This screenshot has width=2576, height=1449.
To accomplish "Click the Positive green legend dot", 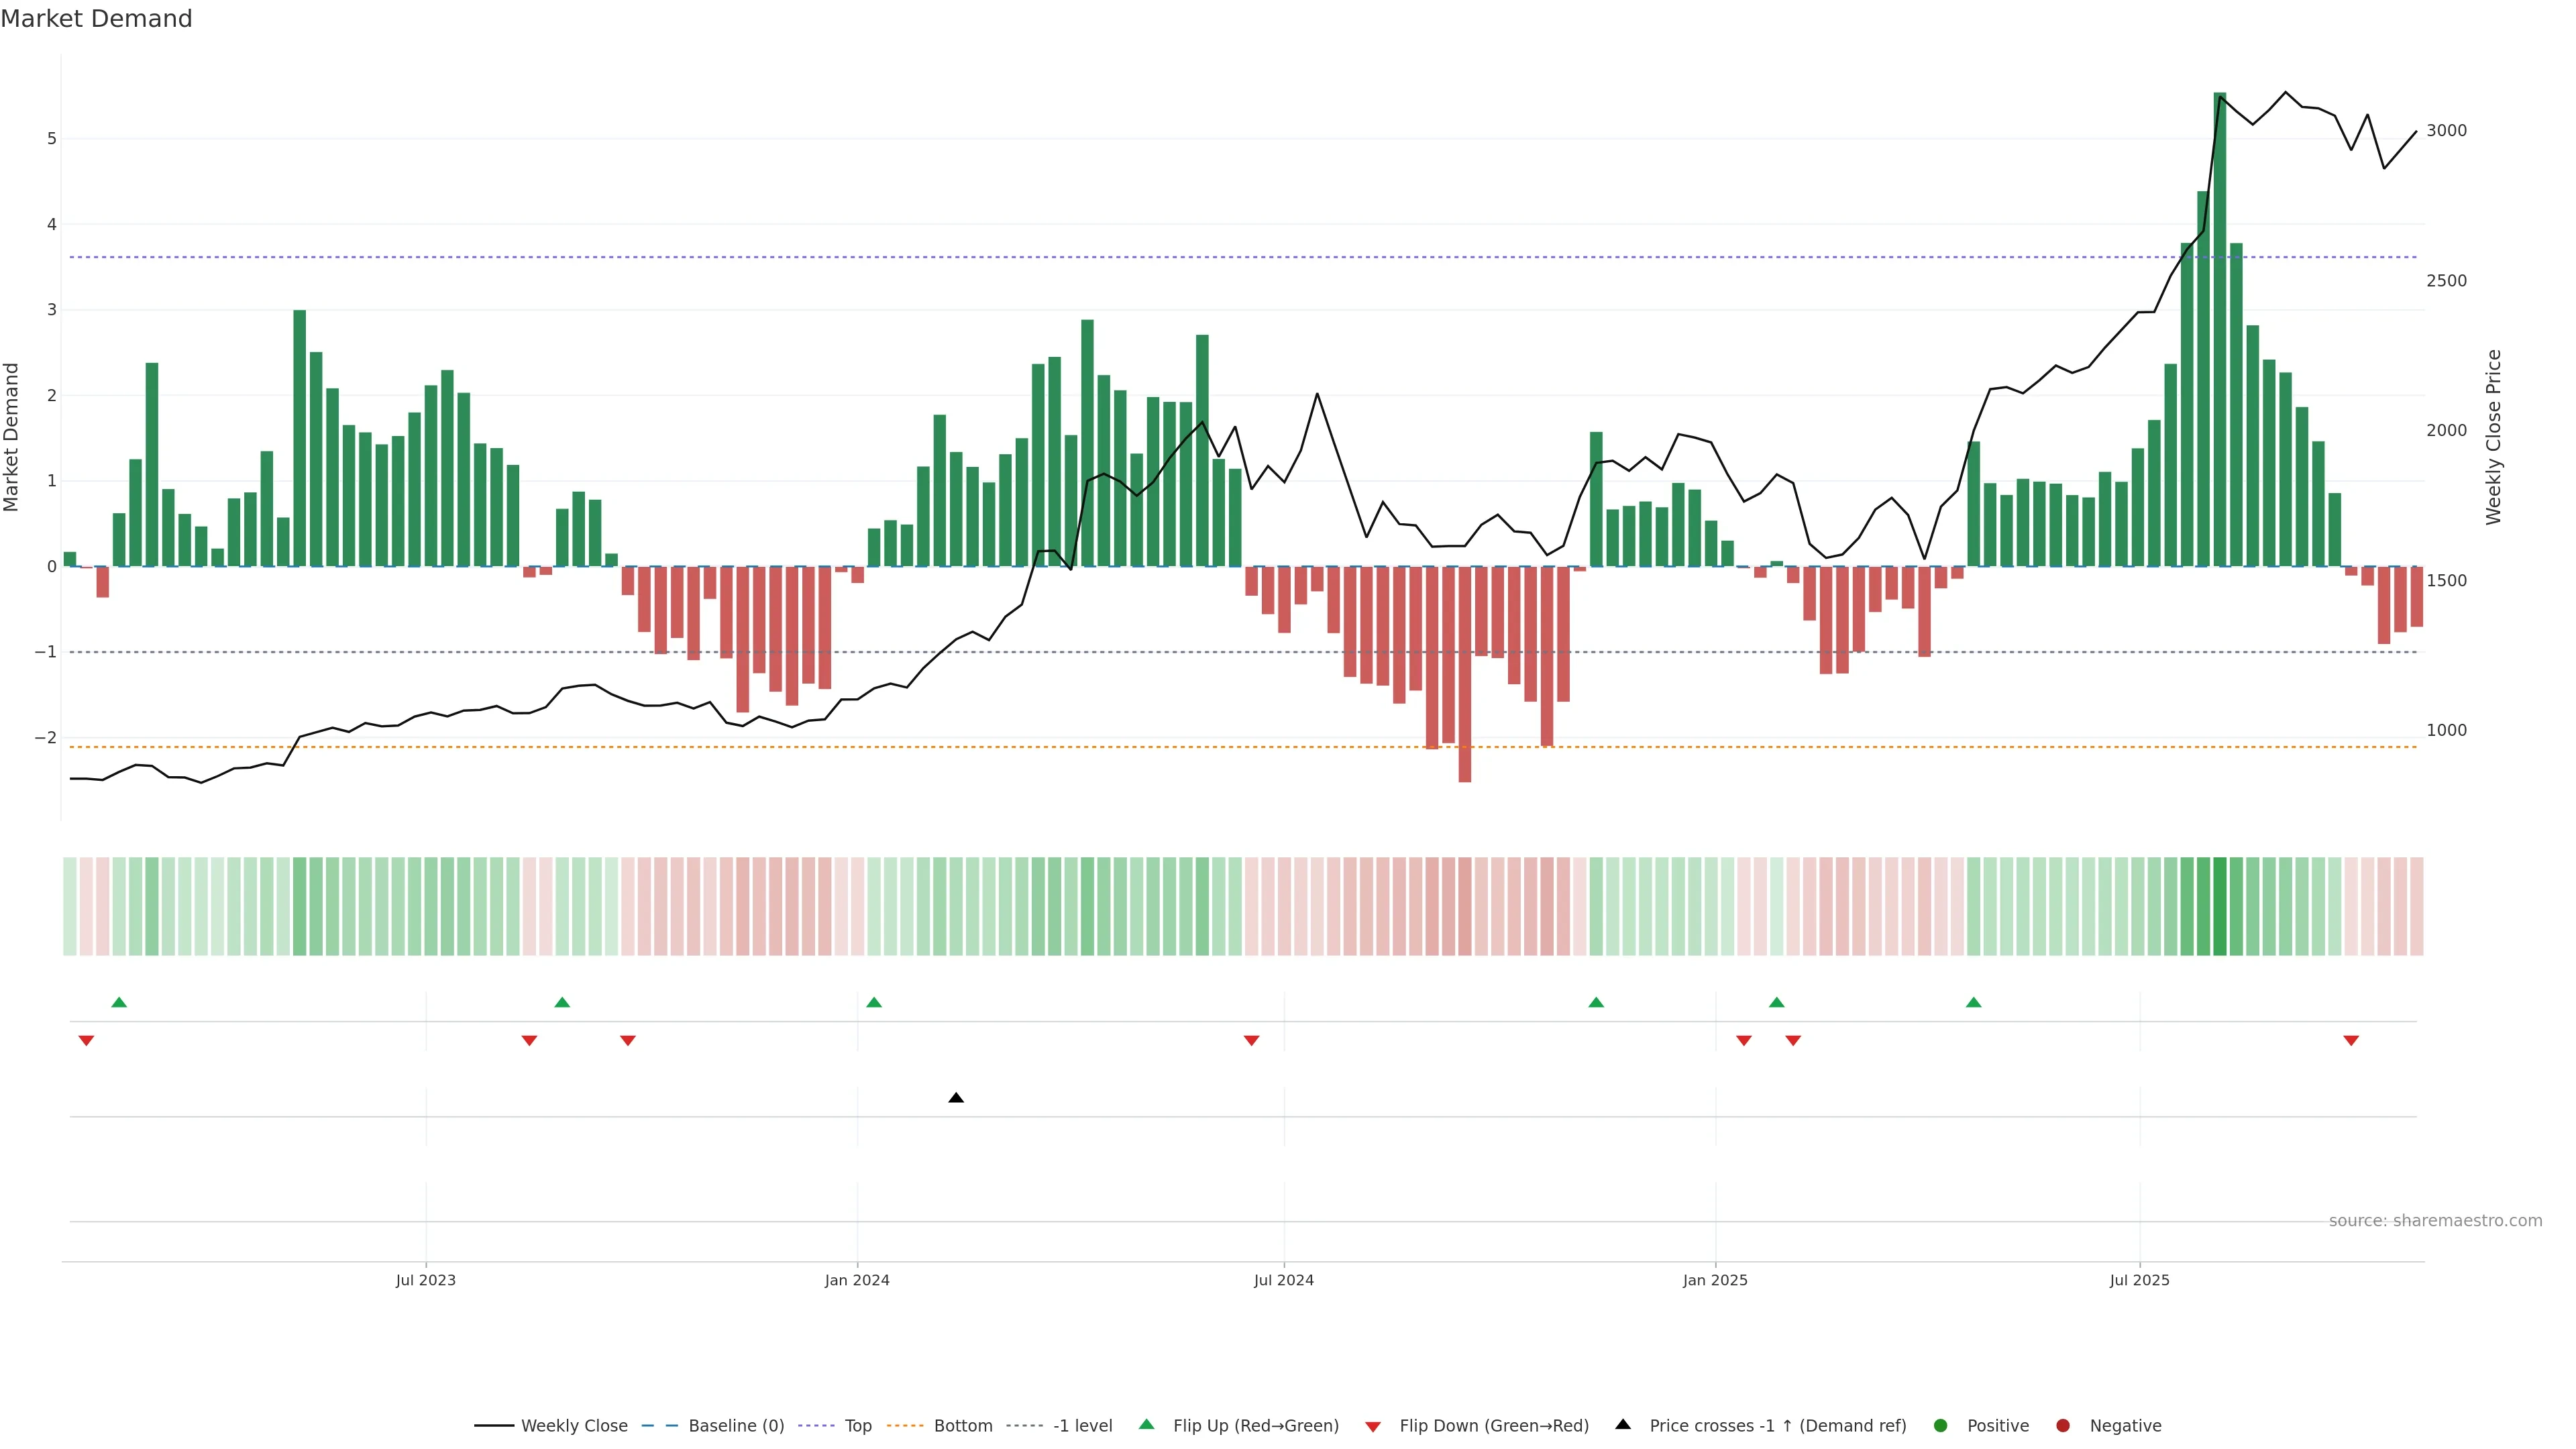I will 1940,1426.
